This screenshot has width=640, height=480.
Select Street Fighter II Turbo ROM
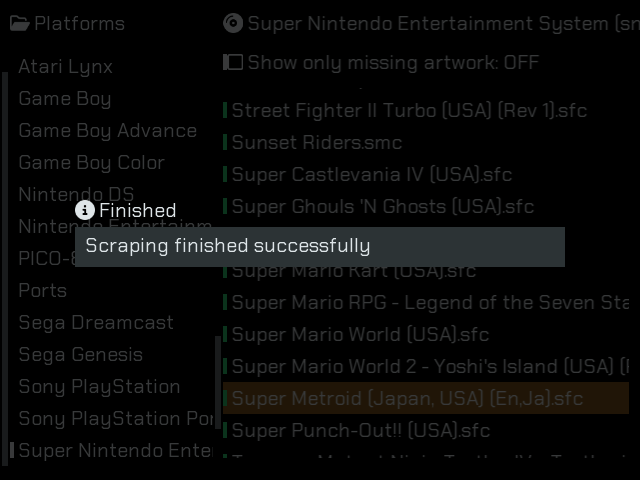tap(409, 110)
